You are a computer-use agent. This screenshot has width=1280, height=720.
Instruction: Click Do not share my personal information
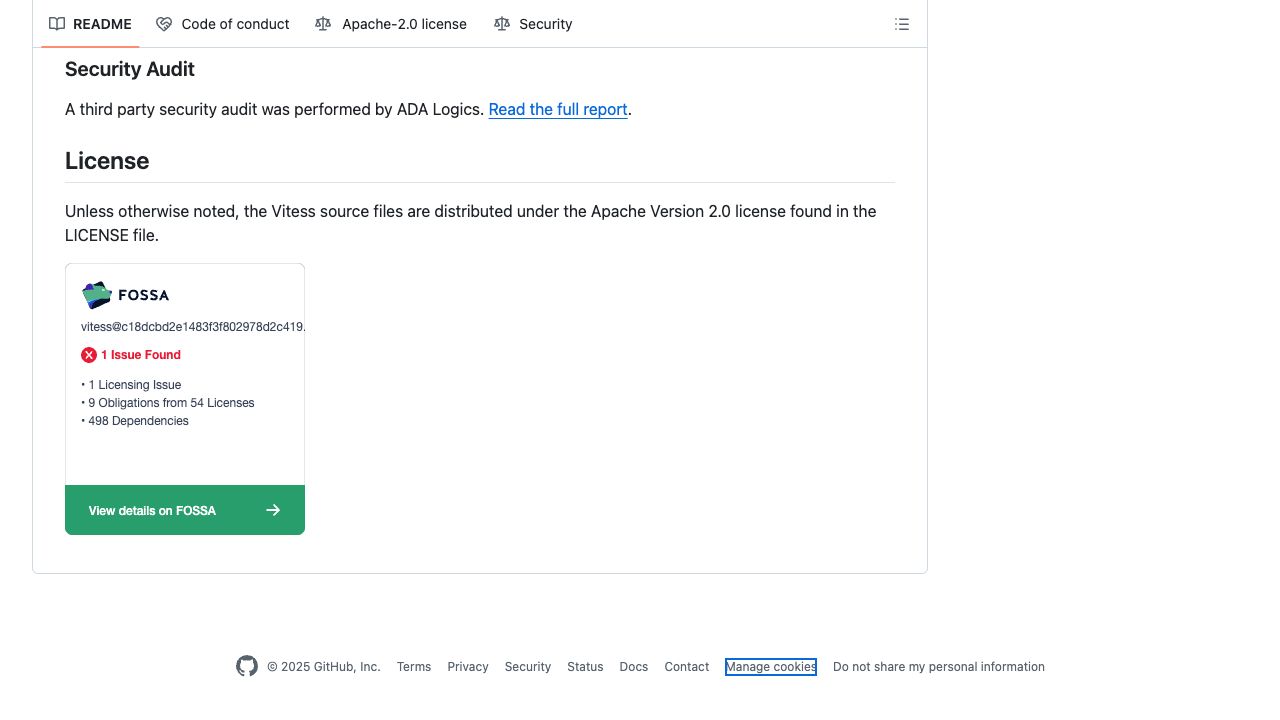(938, 667)
